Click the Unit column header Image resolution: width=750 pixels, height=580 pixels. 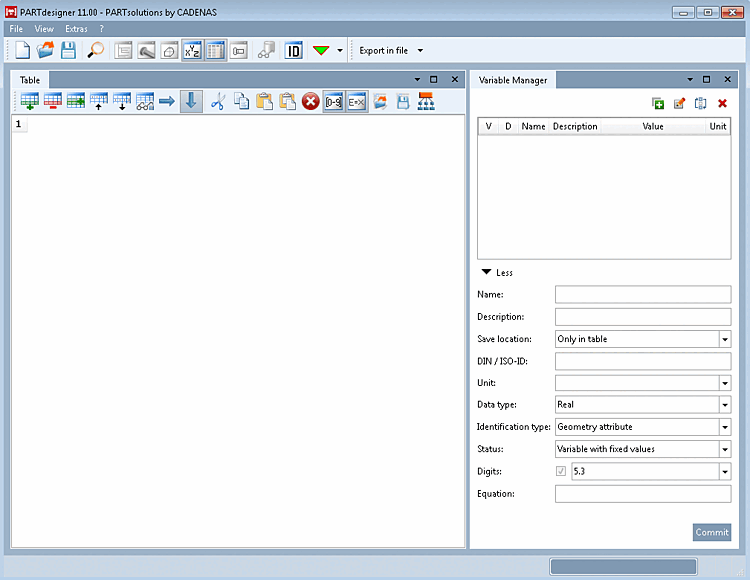tap(717, 126)
